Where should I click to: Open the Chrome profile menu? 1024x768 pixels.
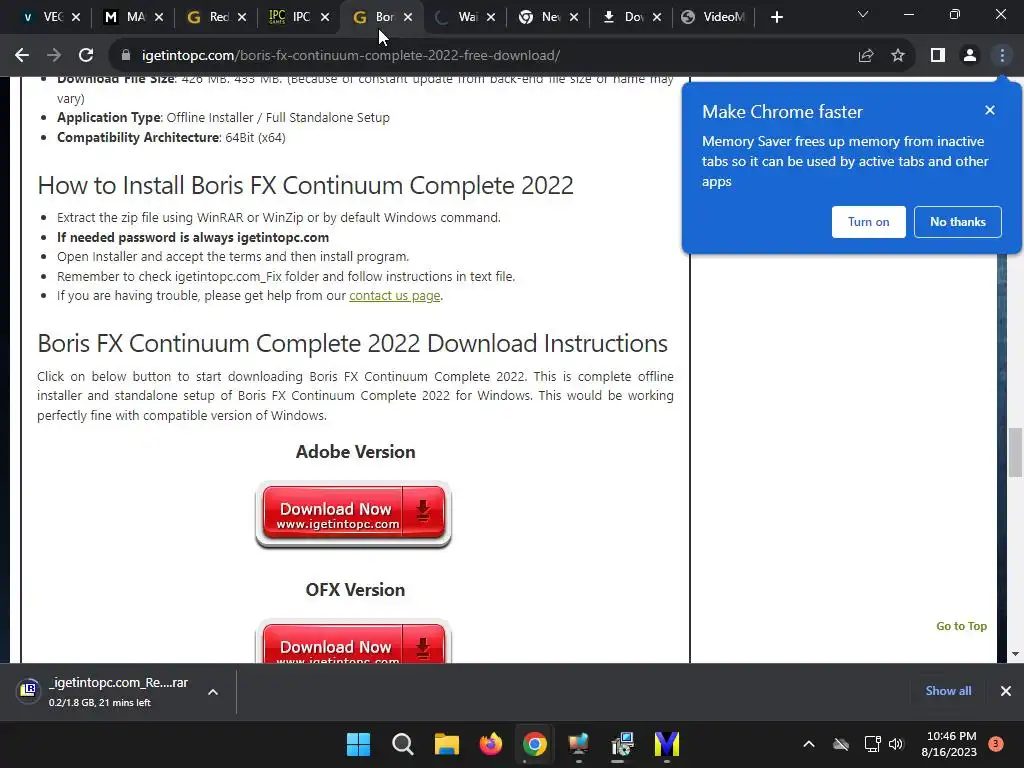tap(970, 56)
